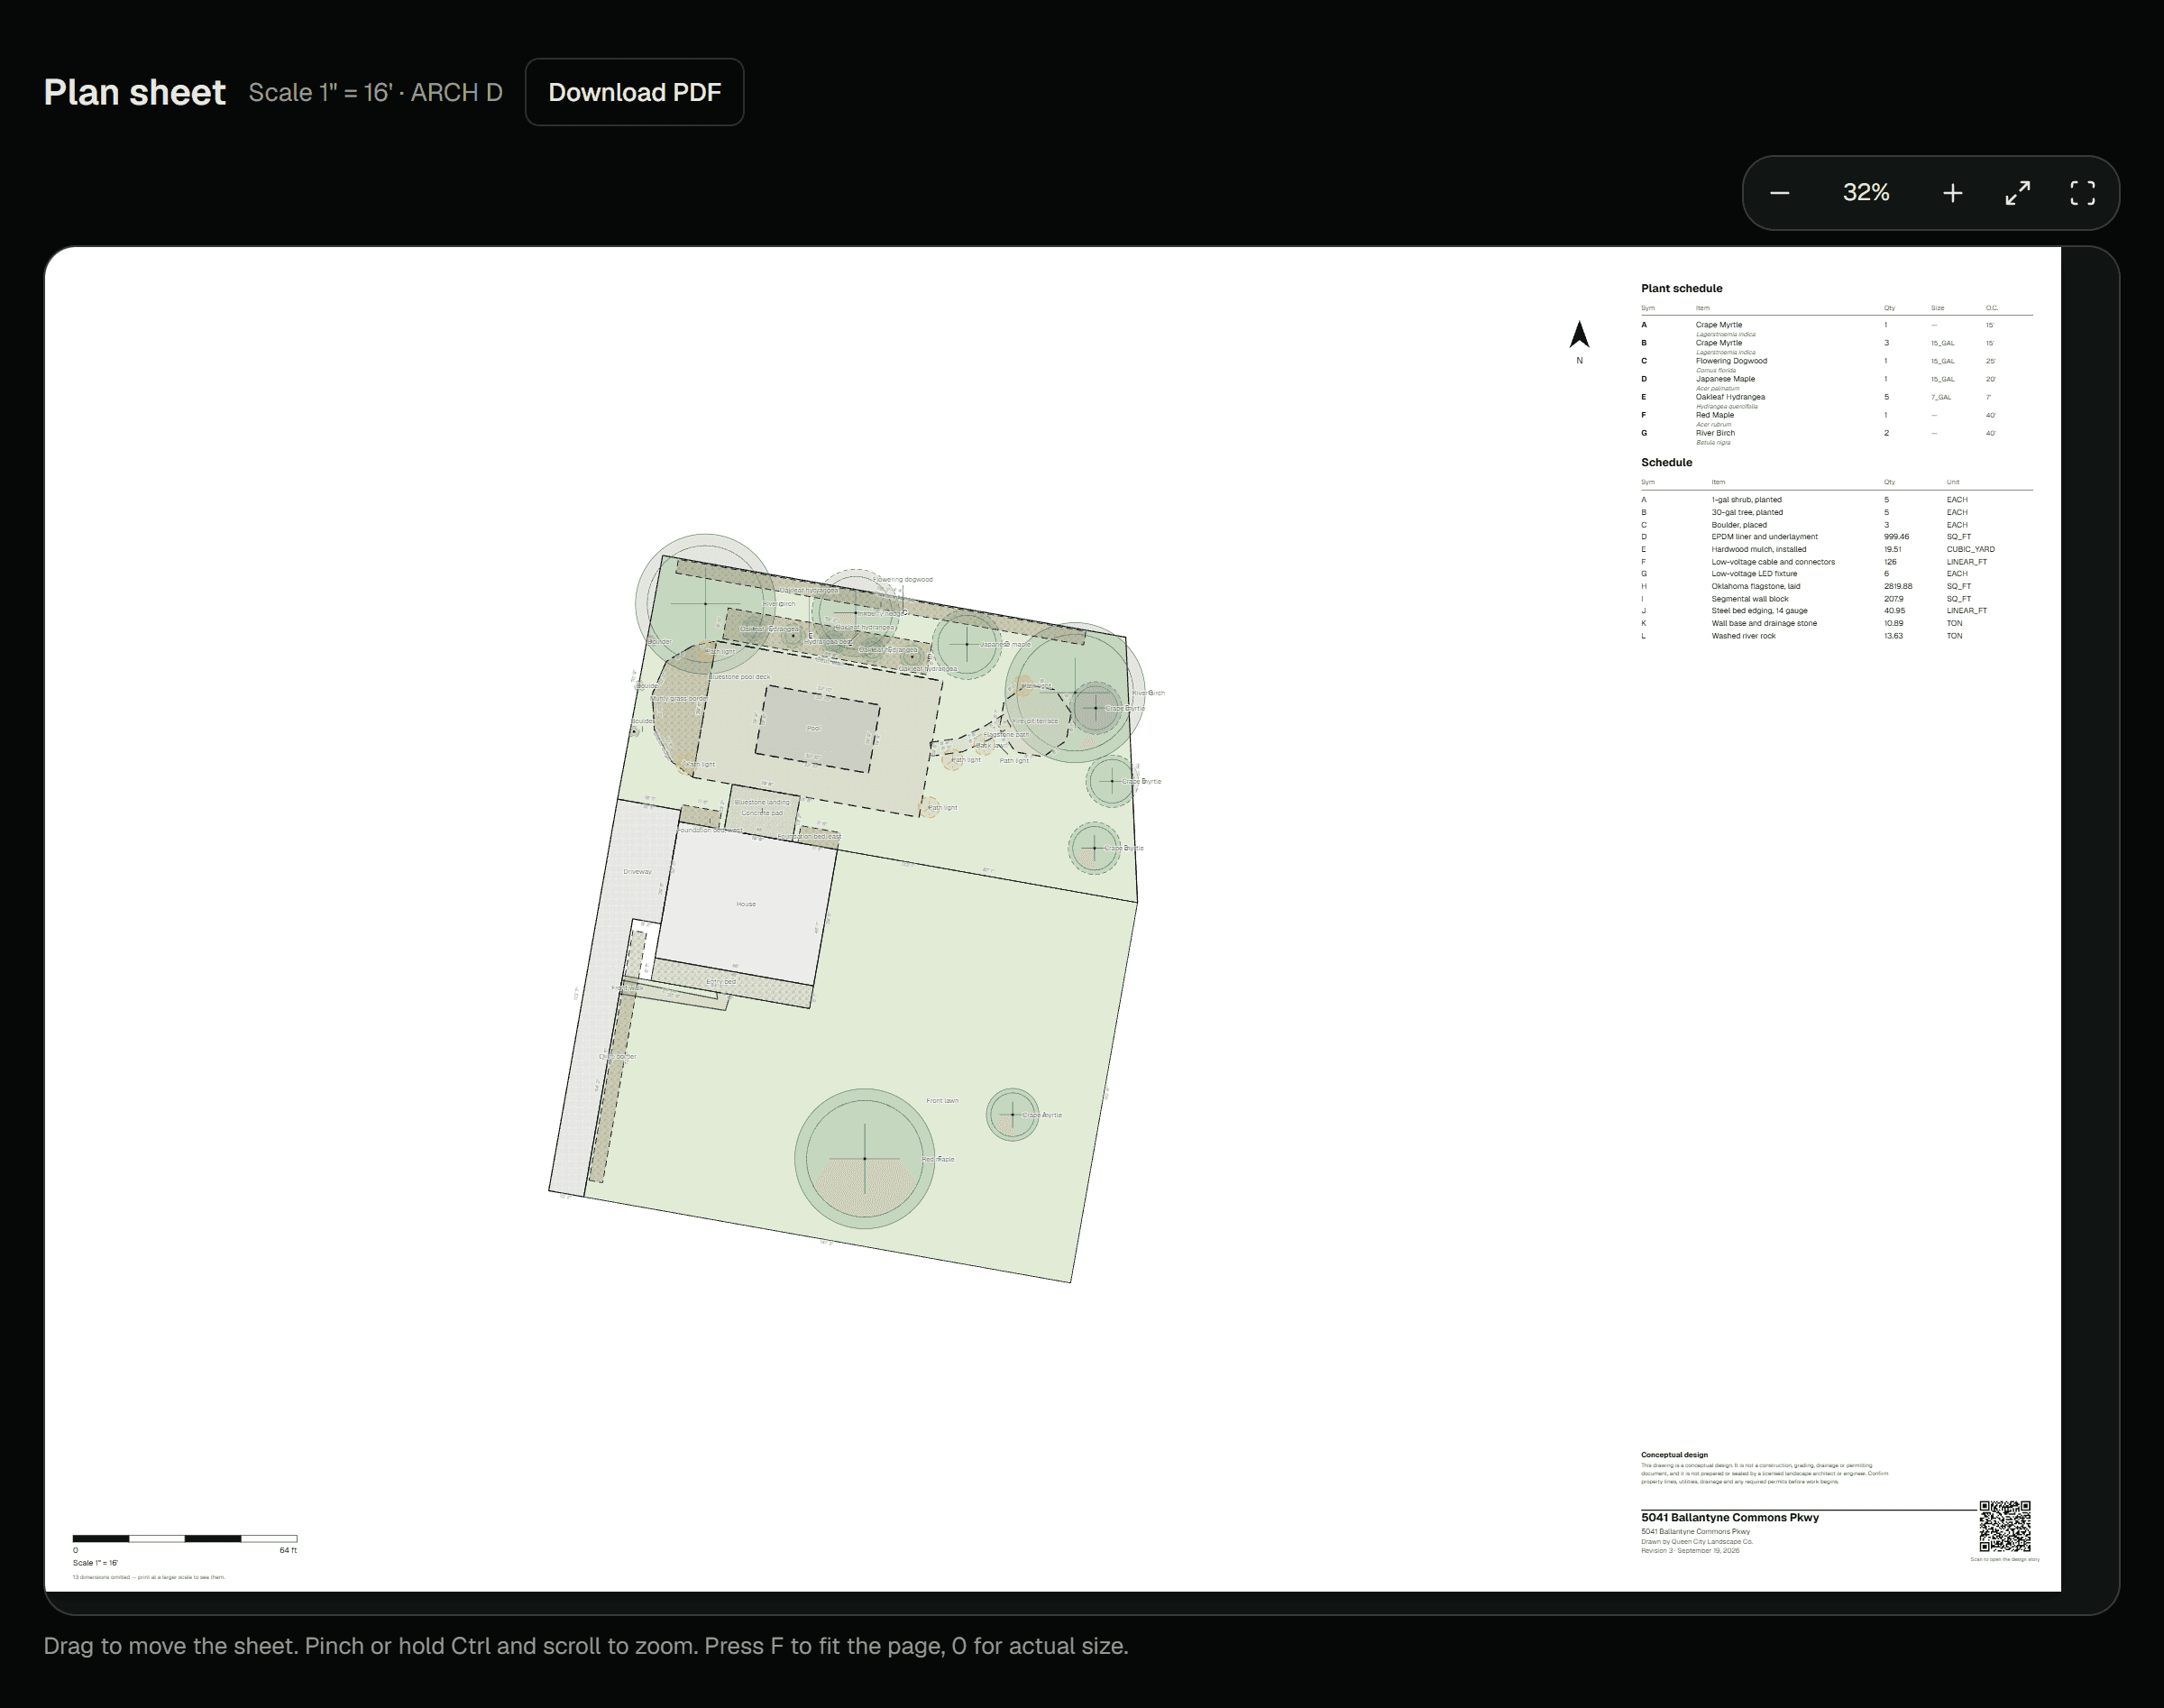The image size is (2164, 1708).
Task: Fit the sheet using diagonal arrows icon
Action: (x=2018, y=193)
